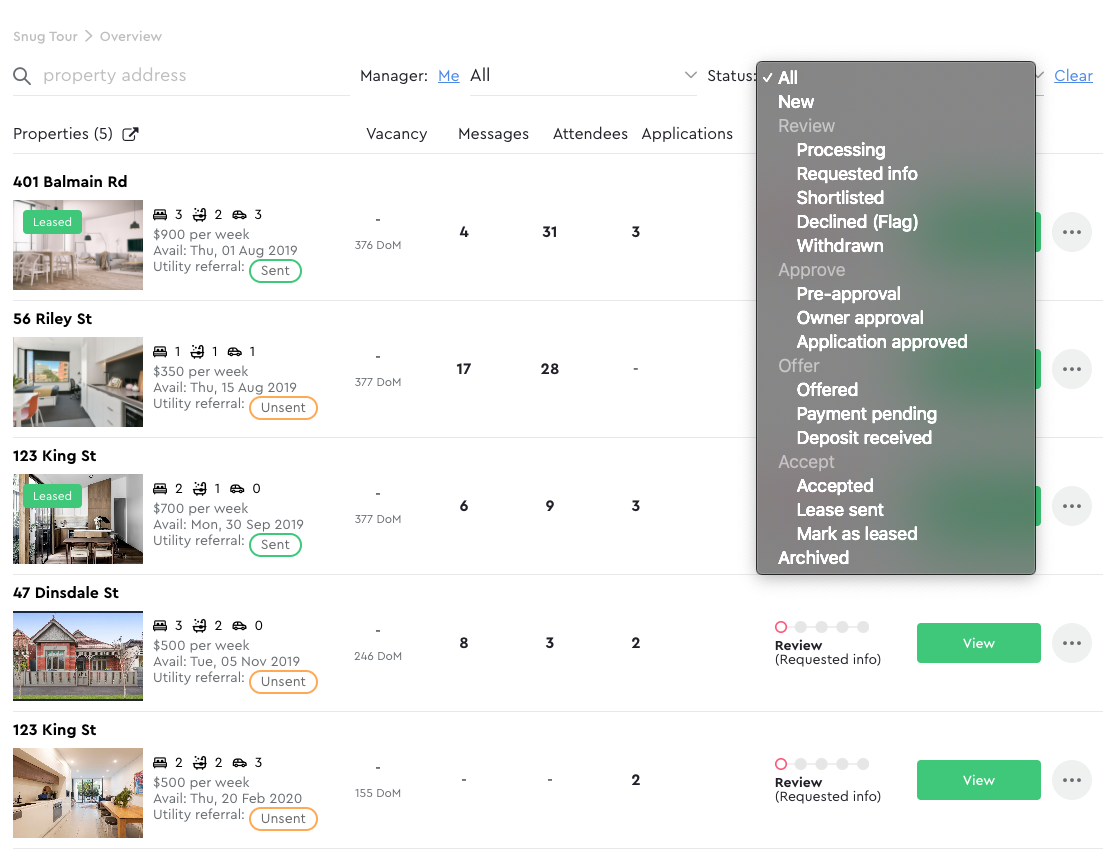
Task: Click the ellipsis menu beside the bottom View button
Action: coord(1071,780)
